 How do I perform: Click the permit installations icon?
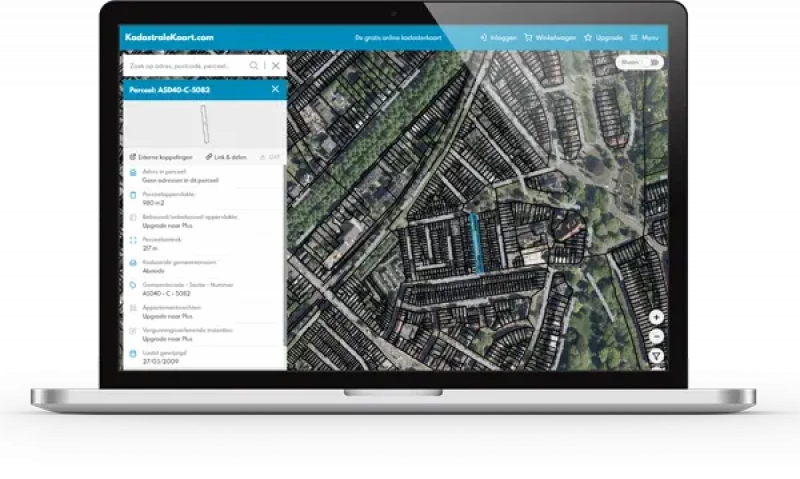tap(133, 331)
